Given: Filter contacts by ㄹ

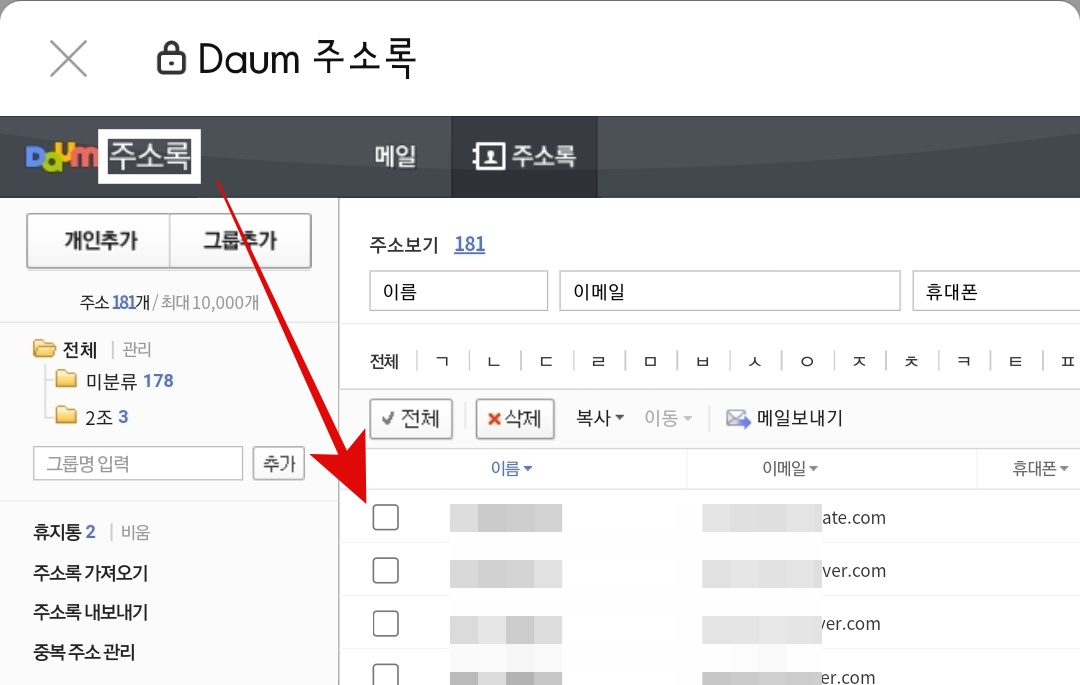Looking at the screenshot, I should 599,361.
